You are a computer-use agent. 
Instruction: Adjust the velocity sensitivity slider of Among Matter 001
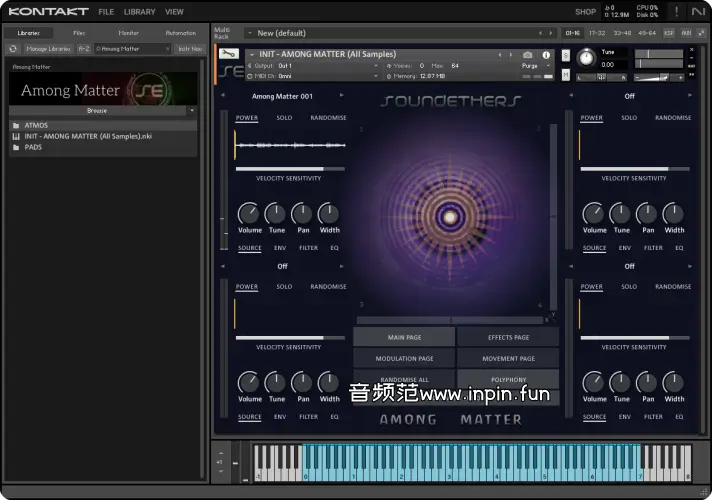click(290, 169)
